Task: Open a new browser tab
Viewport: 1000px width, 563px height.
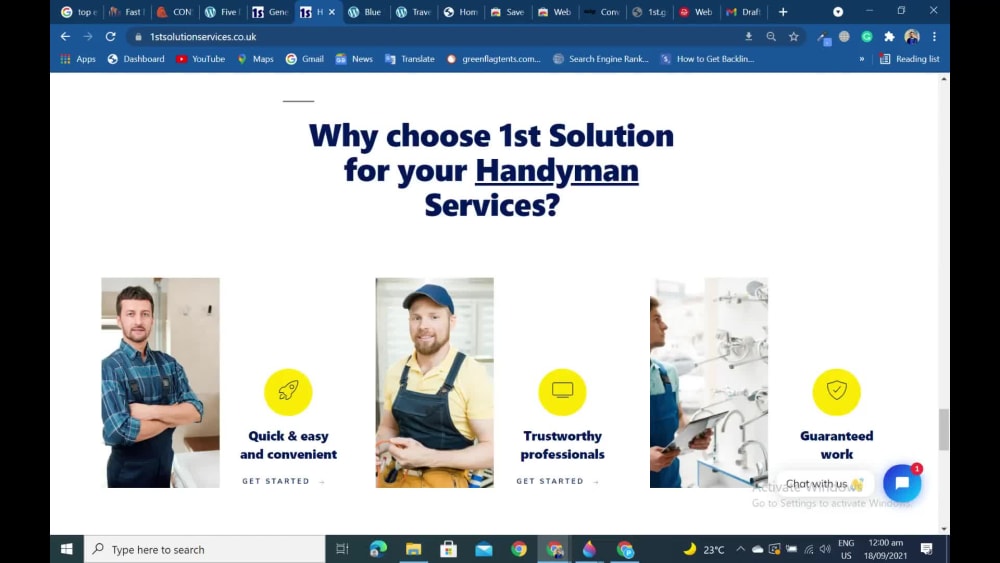Action: point(783,12)
